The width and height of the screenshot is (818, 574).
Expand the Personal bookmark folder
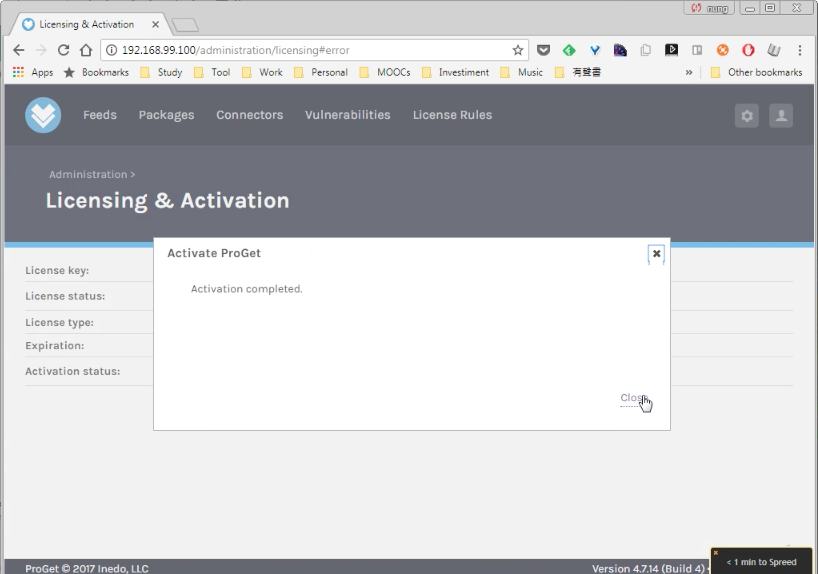(x=321, y=73)
